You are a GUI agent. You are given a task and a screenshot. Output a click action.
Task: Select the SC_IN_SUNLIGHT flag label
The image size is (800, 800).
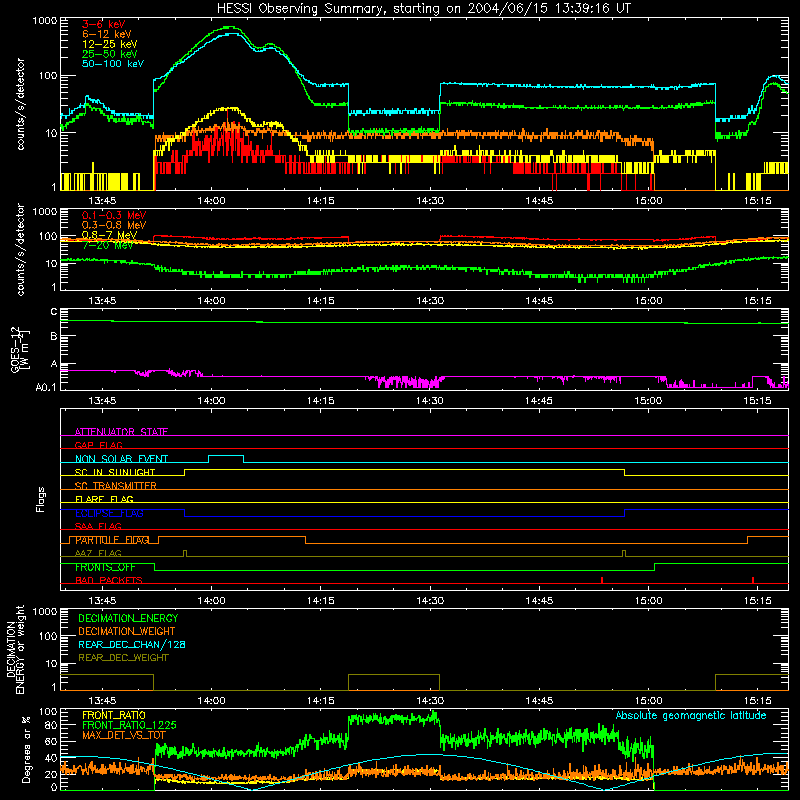(115, 472)
